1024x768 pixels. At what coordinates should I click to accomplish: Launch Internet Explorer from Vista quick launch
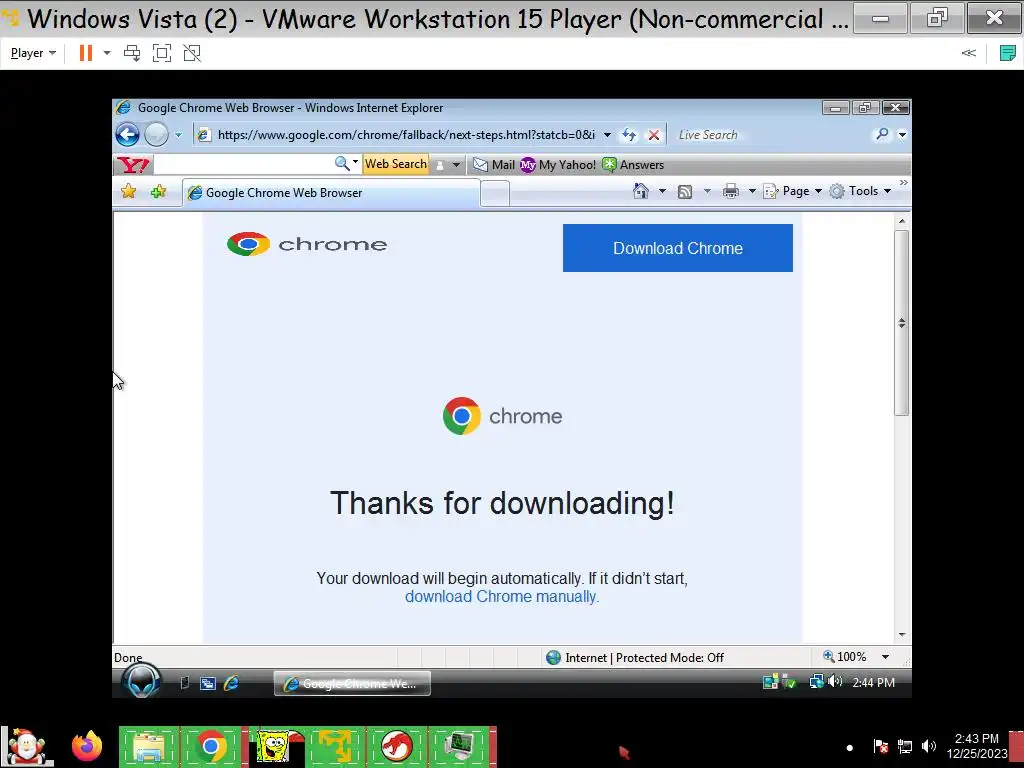[231, 683]
